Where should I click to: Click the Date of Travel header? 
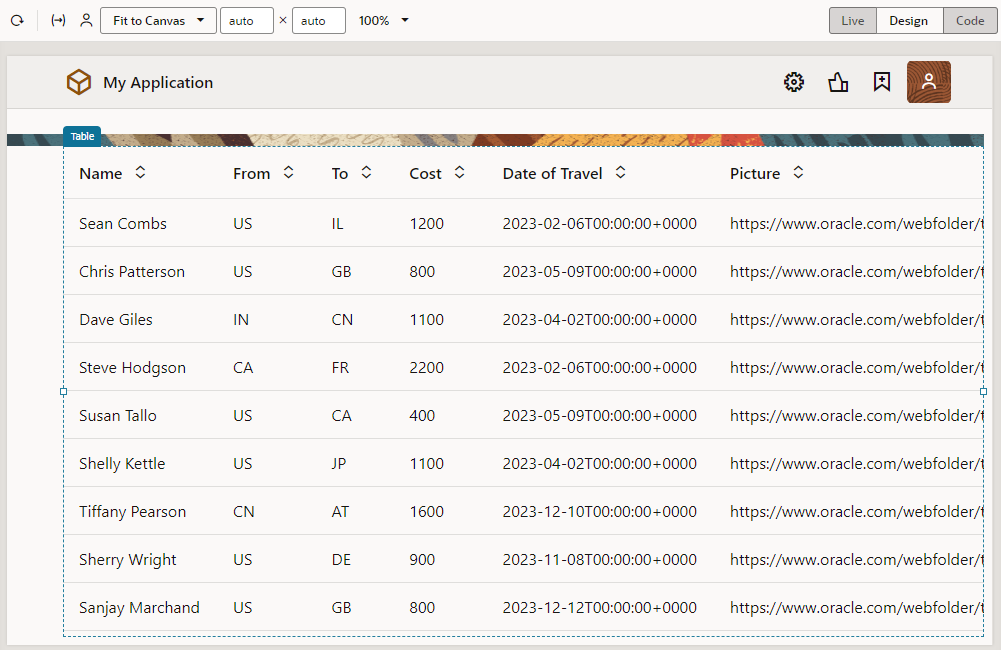pyautogui.click(x=553, y=174)
